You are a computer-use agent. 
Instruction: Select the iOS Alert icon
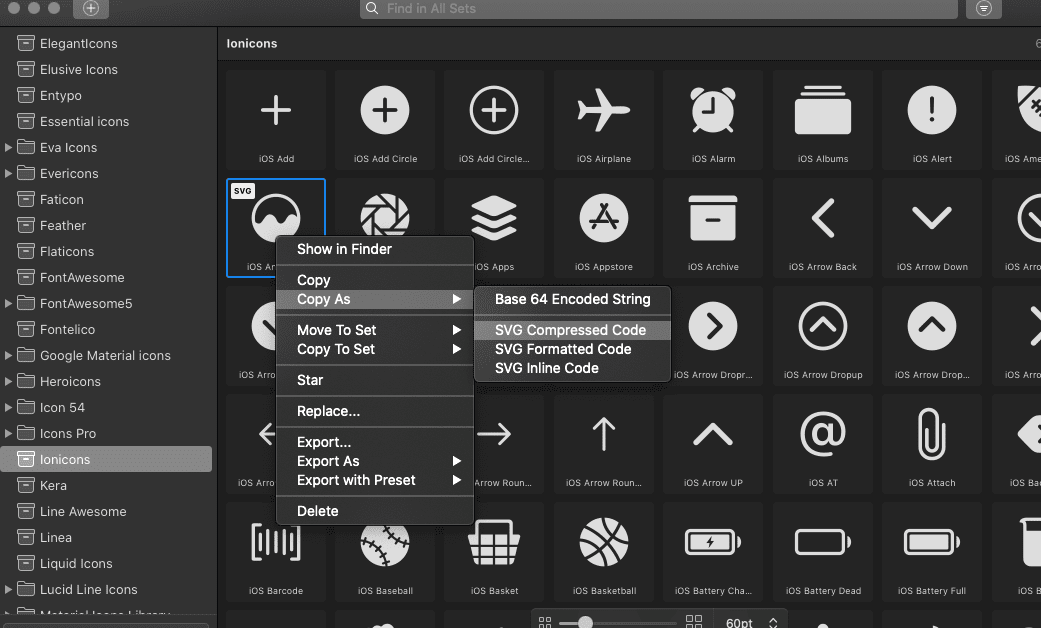point(932,119)
